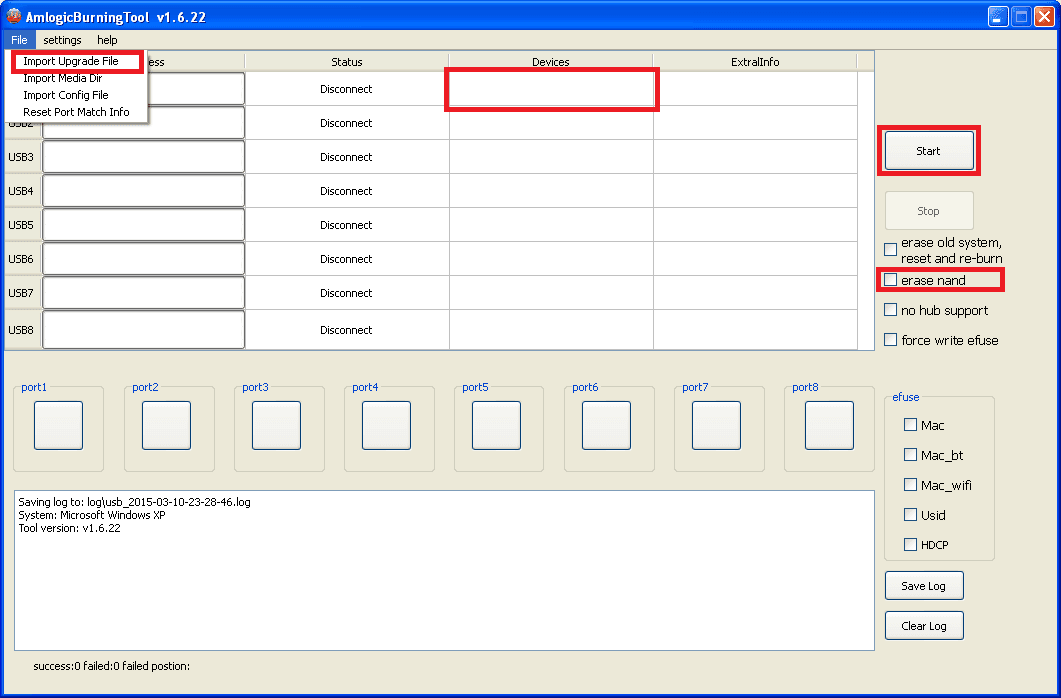Click the port5 indicator box
The image size is (1061, 698).
pos(496,425)
